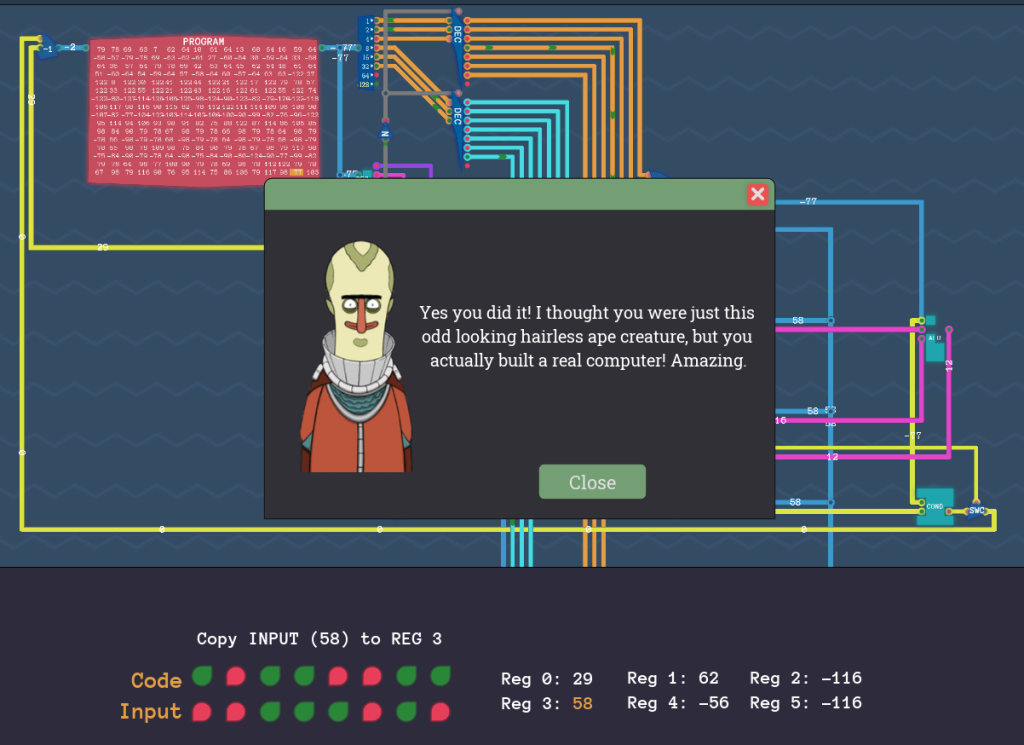Dismiss dialog with the red X button

pyautogui.click(x=758, y=194)
